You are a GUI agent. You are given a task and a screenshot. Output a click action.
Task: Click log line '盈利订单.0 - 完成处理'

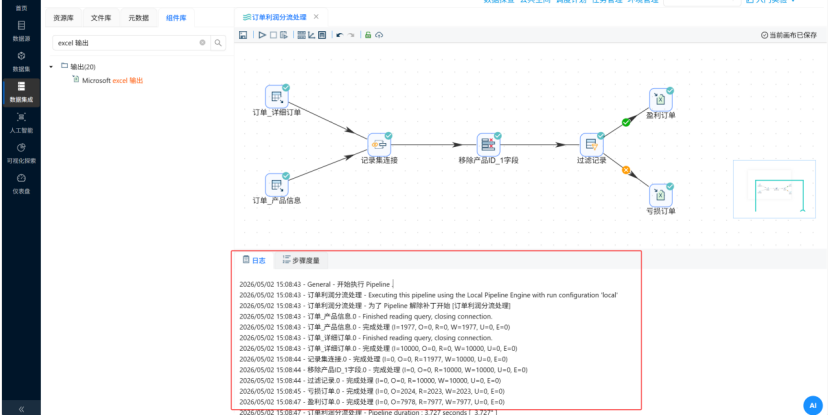(372, 402)
